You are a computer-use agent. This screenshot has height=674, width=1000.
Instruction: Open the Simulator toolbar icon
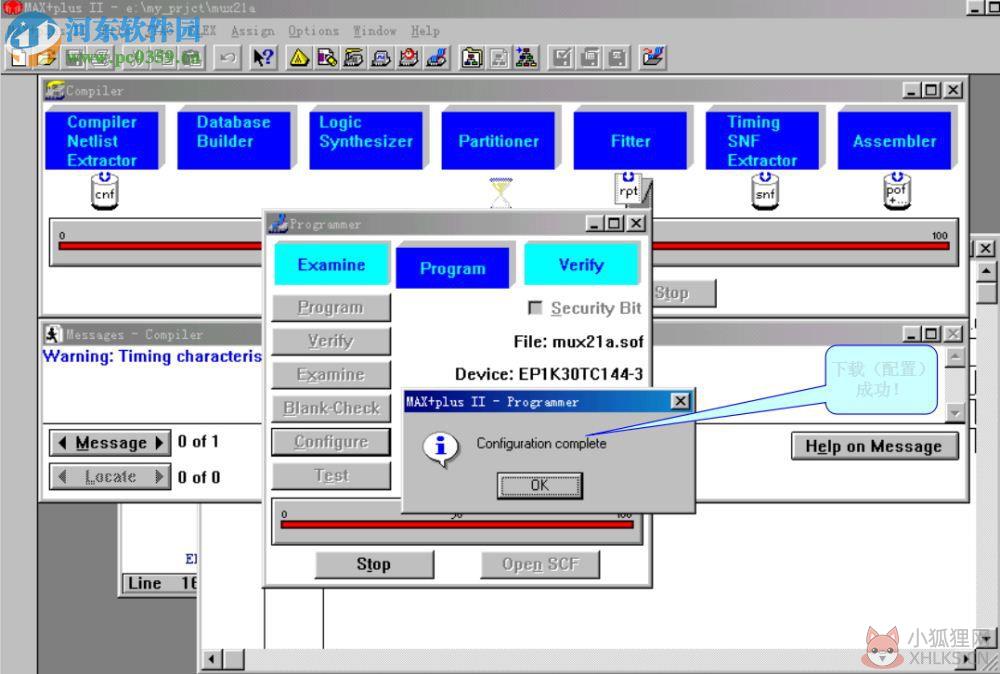pos(381,58)
